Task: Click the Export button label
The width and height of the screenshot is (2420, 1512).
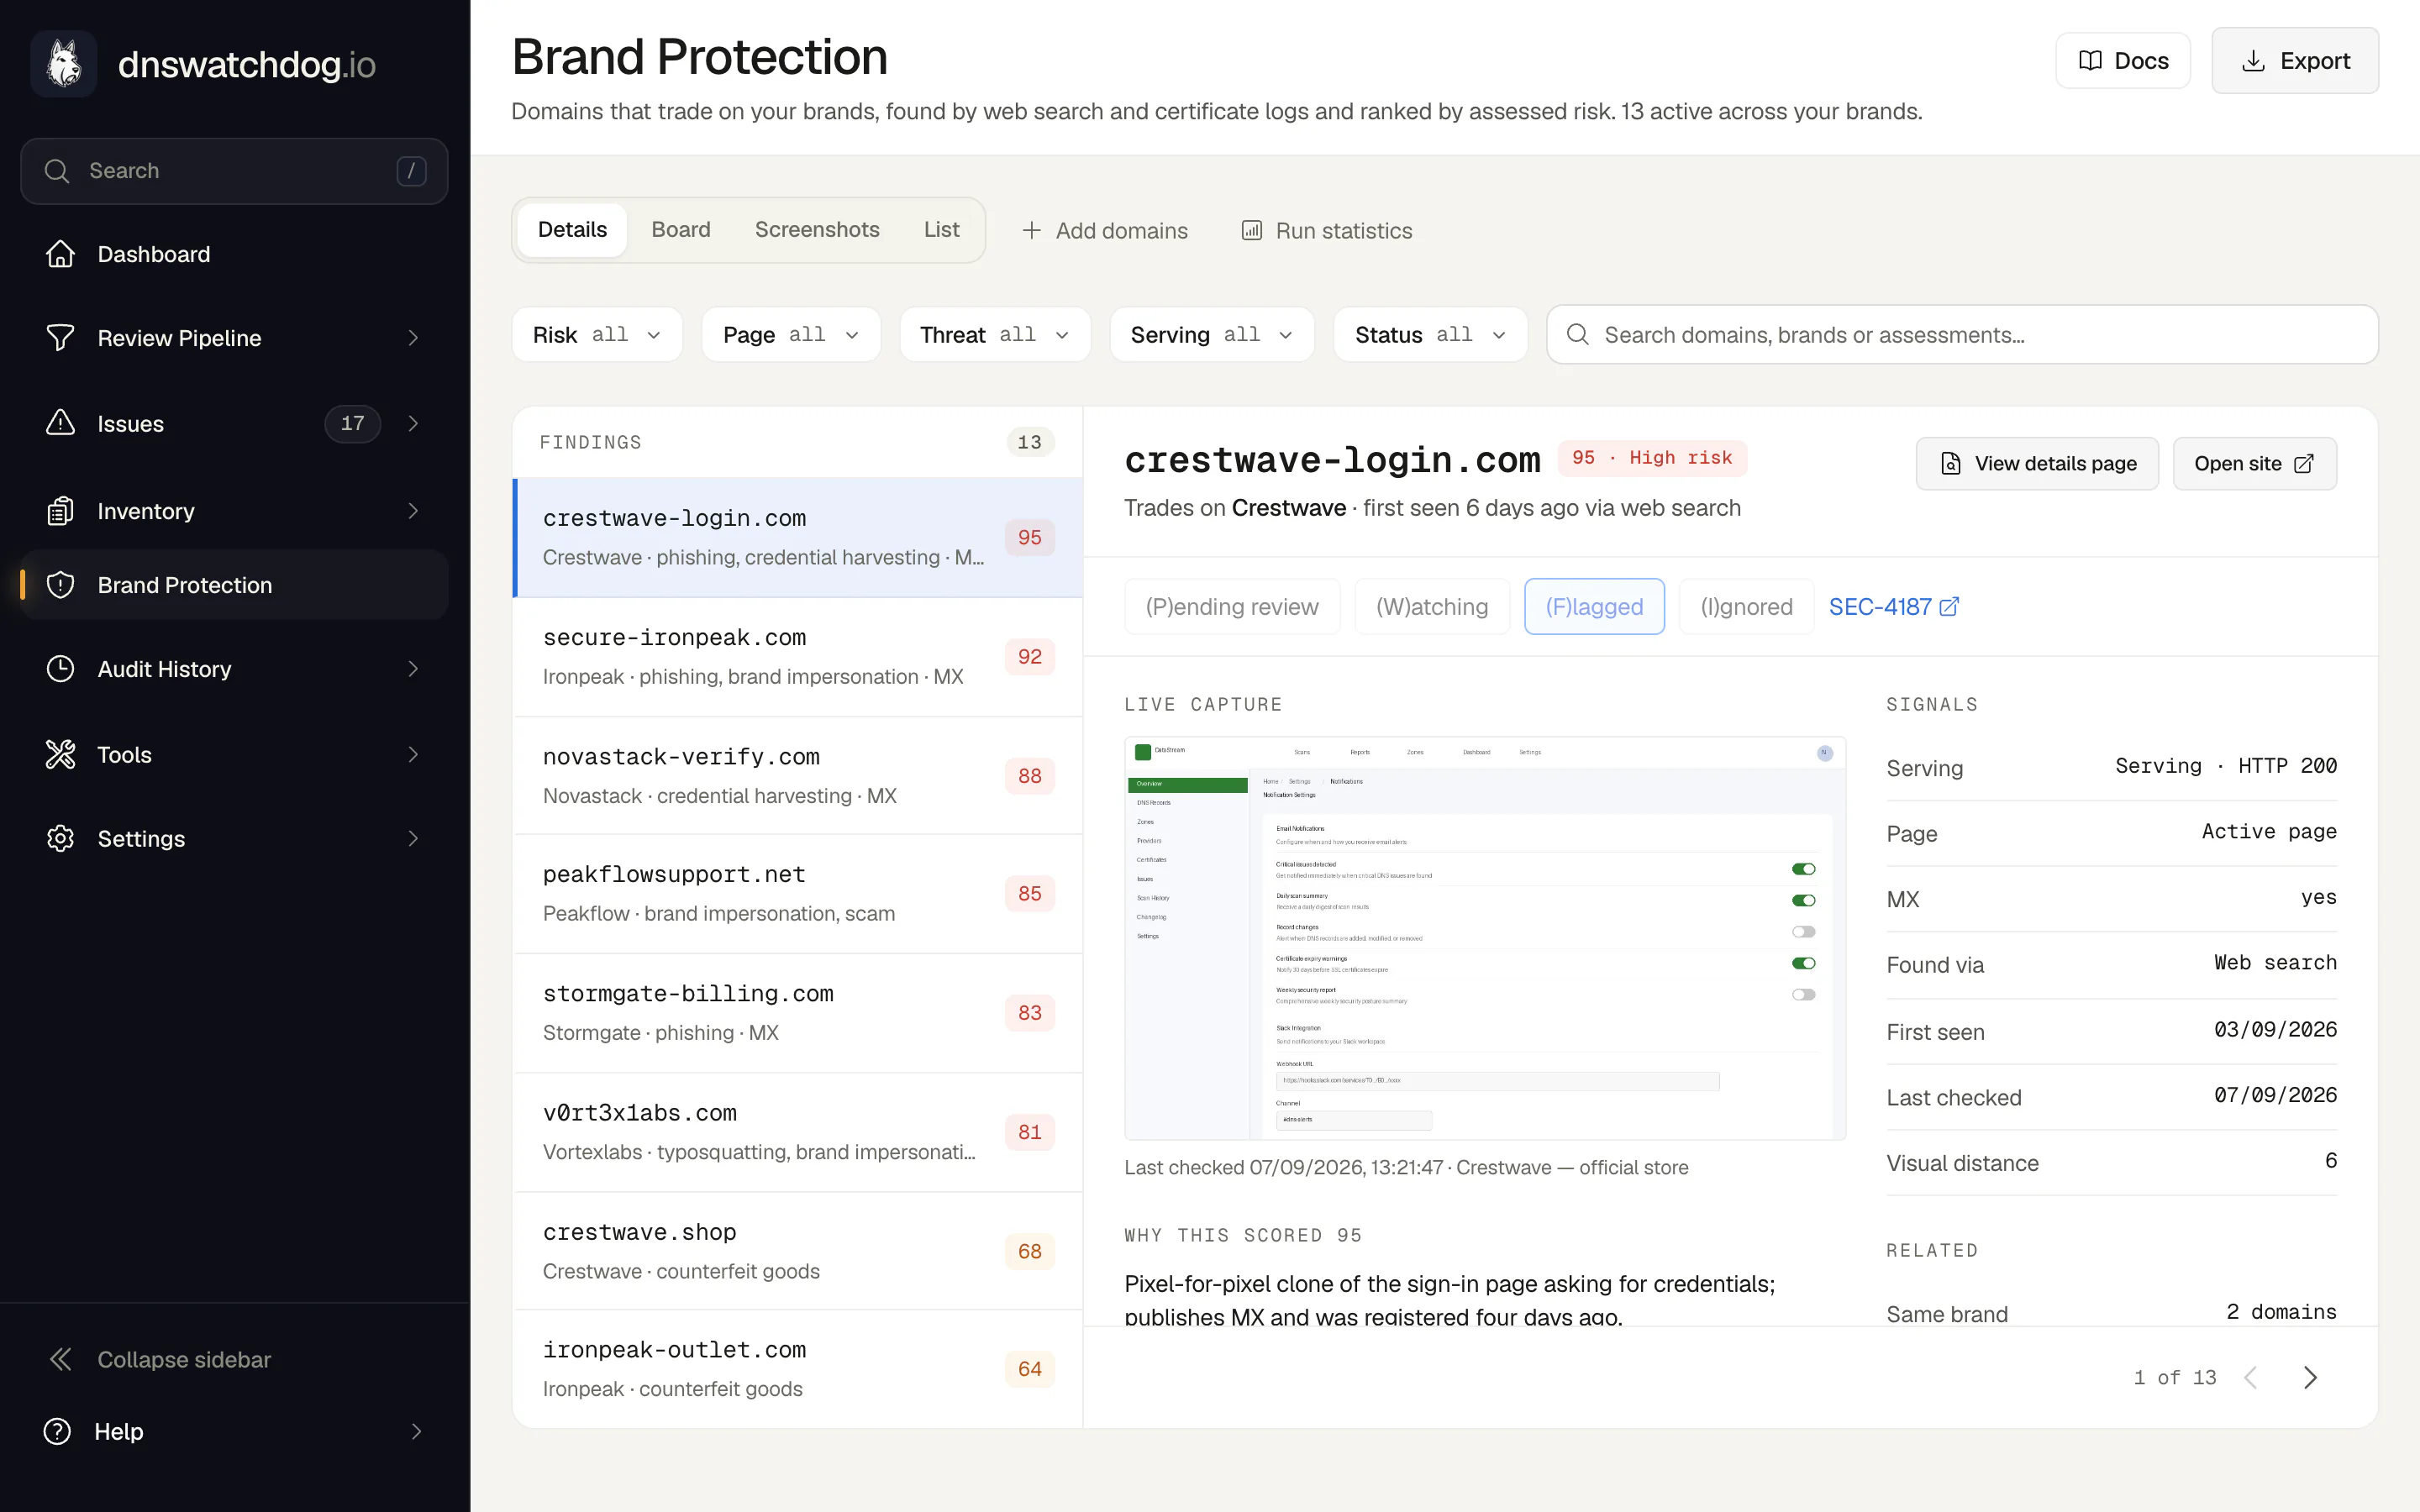Action: 2314,61
